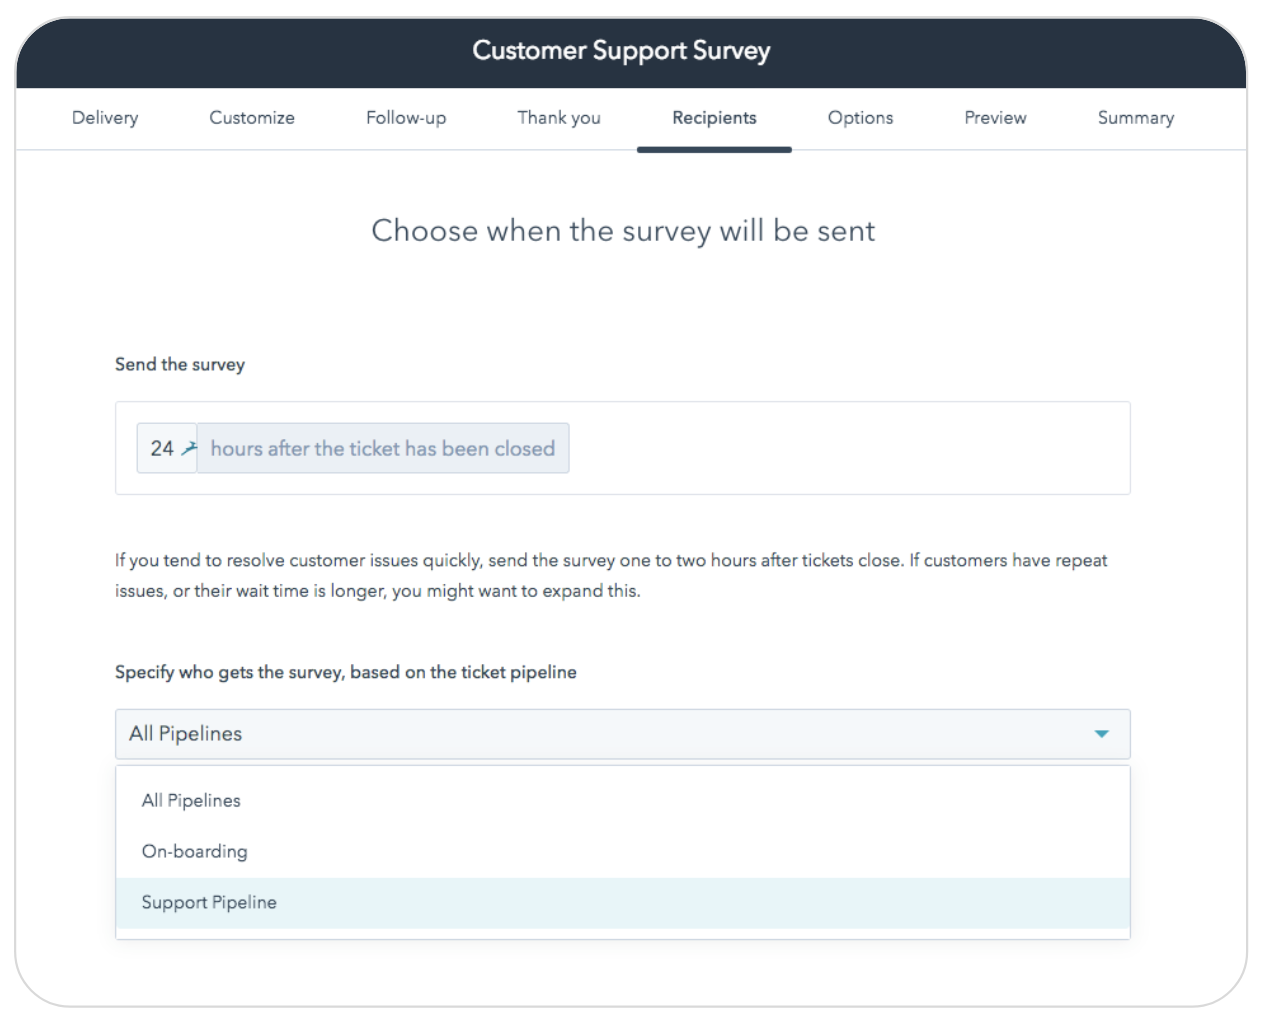Go to the Follow-up tab
1276x1028 pixels.
406,118
